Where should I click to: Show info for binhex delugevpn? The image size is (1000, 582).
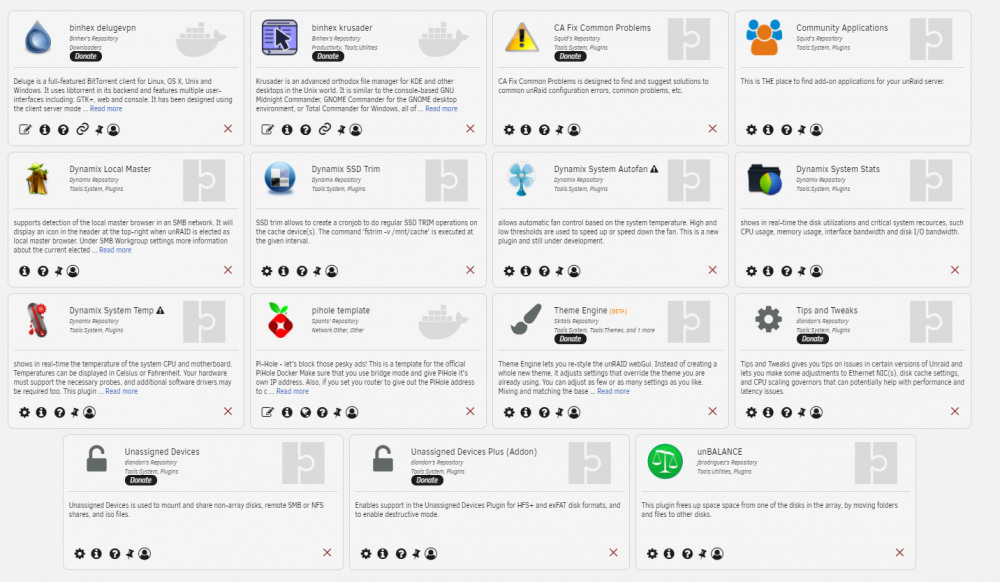tap(45, 129)
